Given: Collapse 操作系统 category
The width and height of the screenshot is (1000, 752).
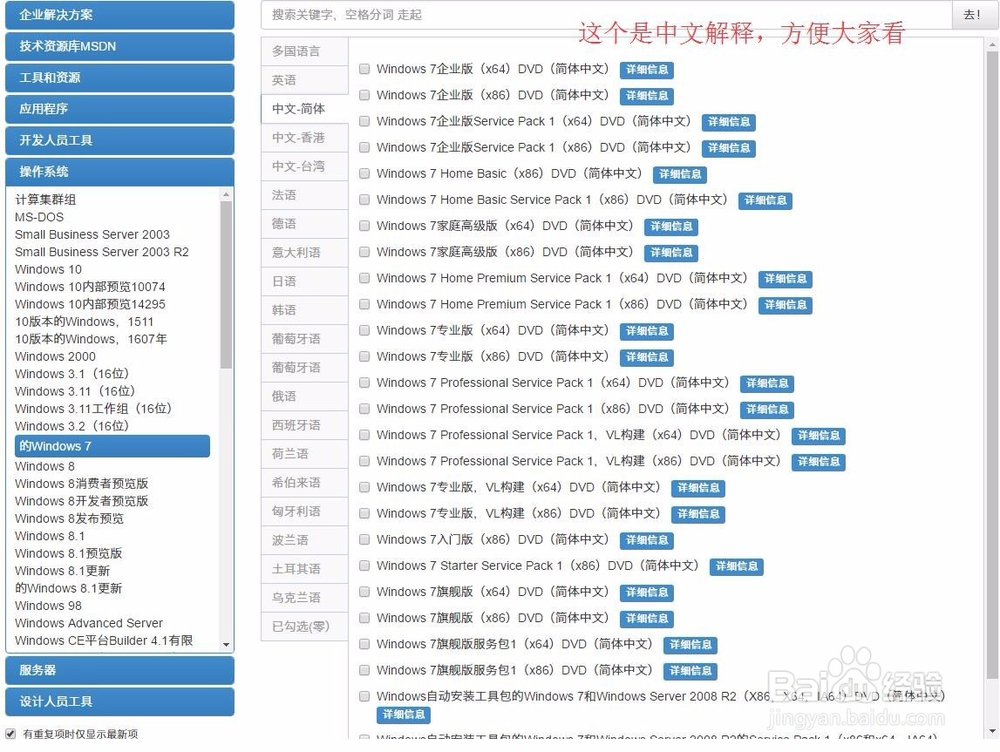Looking at the screenshot, I should (120, 171).
